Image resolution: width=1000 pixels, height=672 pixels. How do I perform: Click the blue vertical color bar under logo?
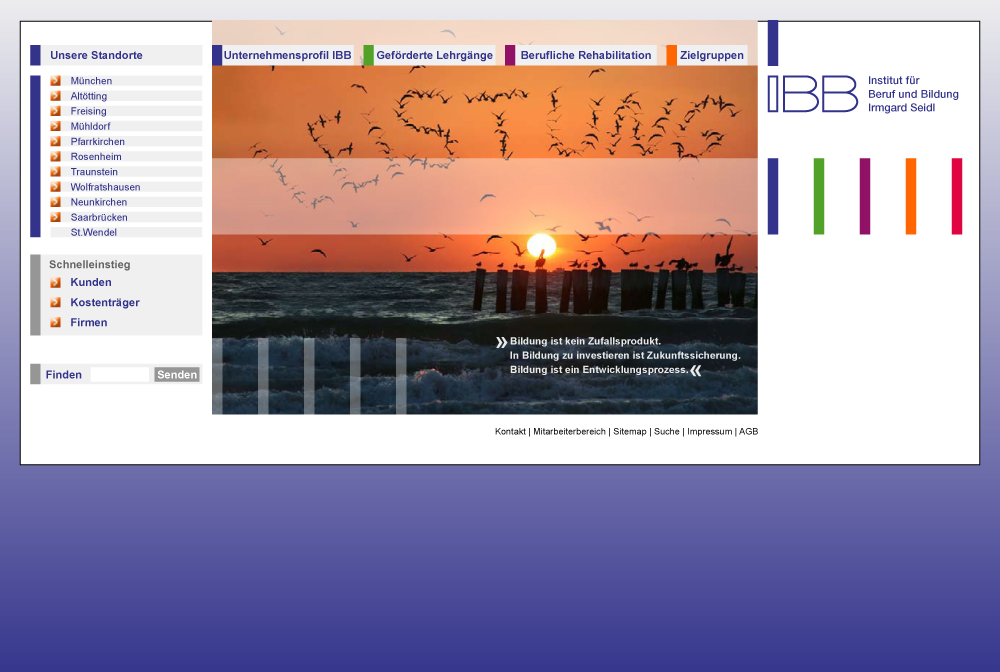coord(773,196)
